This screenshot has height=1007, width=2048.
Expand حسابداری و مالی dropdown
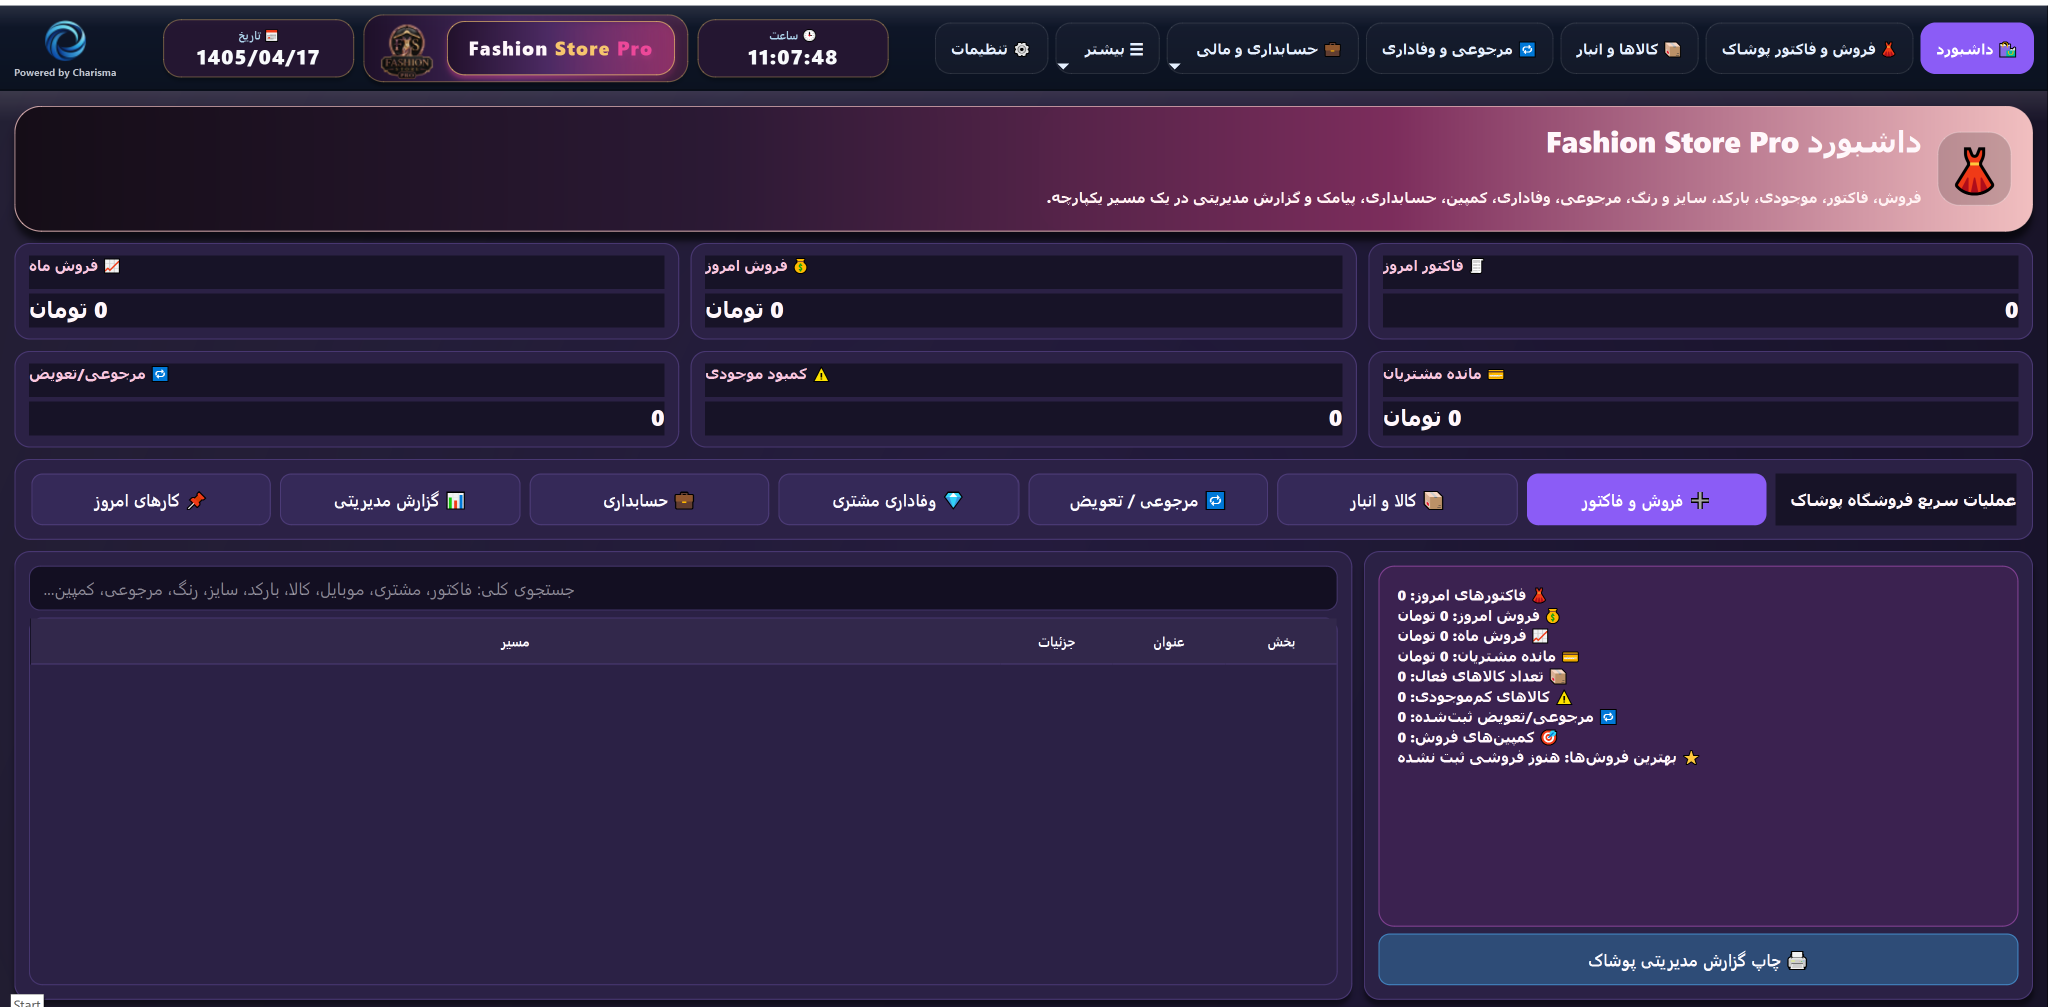tap(1262, 49)
